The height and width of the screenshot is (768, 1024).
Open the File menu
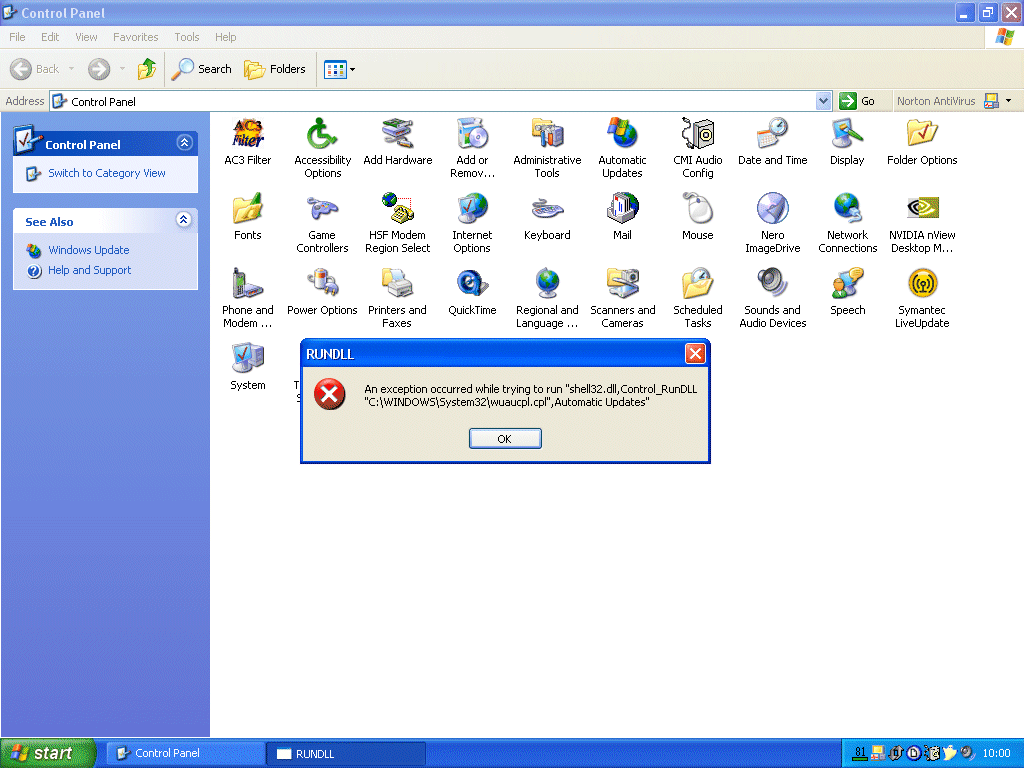click(17, 37)
